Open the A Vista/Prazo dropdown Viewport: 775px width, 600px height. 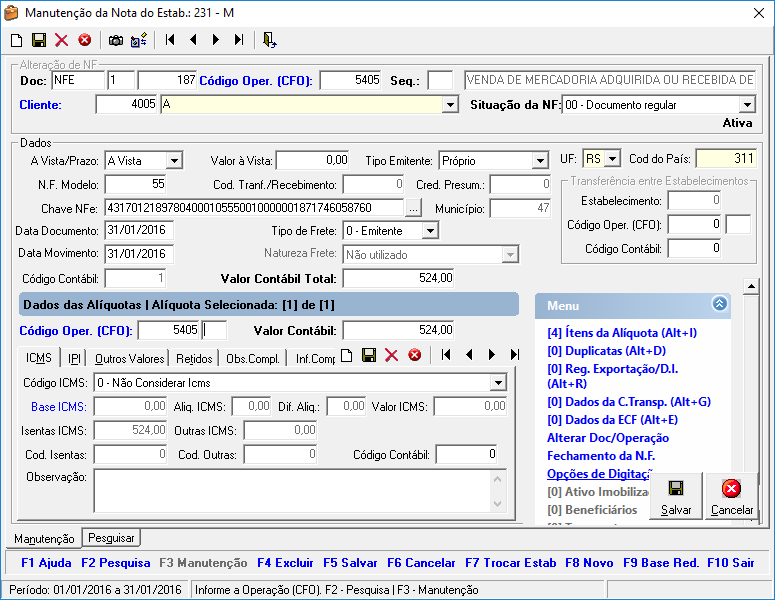[x=174, y=160]
